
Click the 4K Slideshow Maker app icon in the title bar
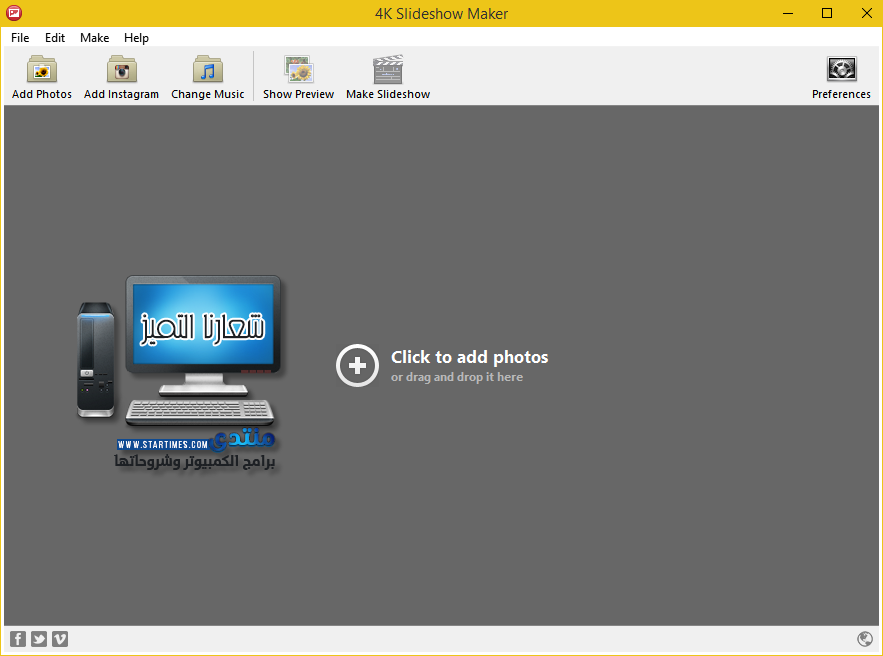coord(14,13)
